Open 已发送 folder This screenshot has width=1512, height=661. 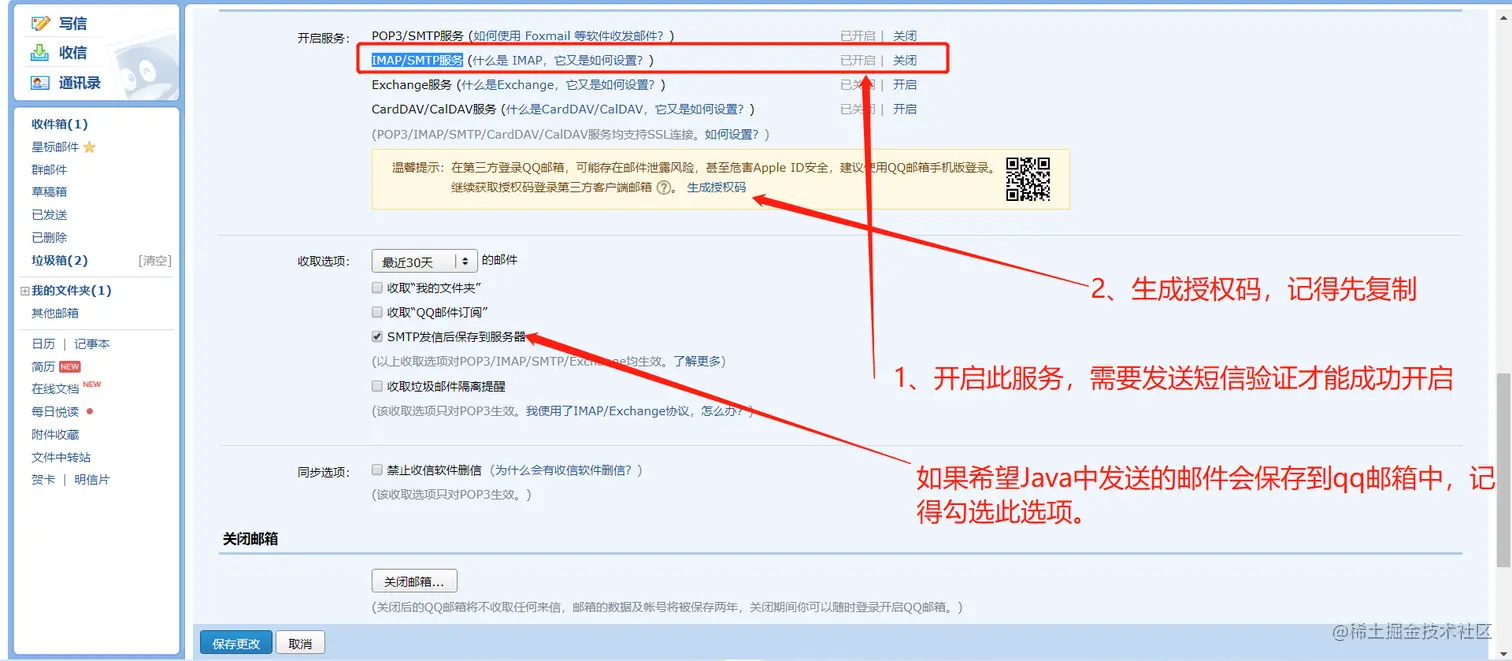(49, 215)
